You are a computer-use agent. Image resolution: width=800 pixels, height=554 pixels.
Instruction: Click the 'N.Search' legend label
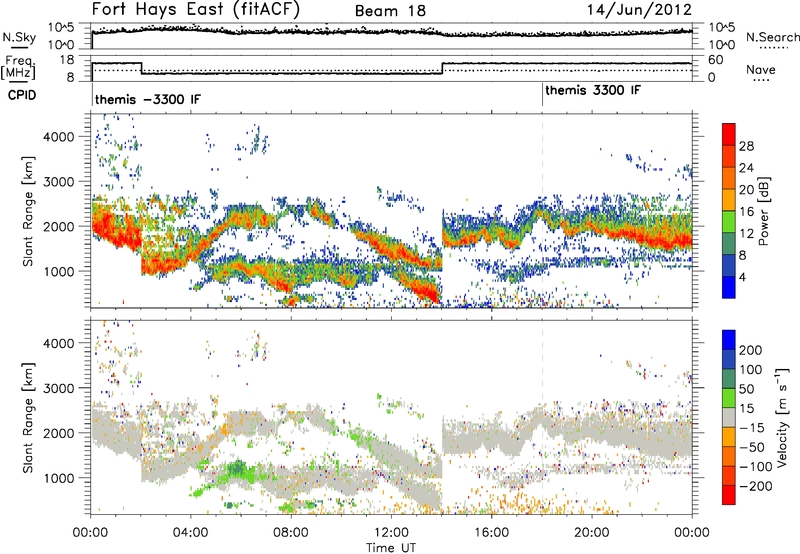tap(772, 37)
